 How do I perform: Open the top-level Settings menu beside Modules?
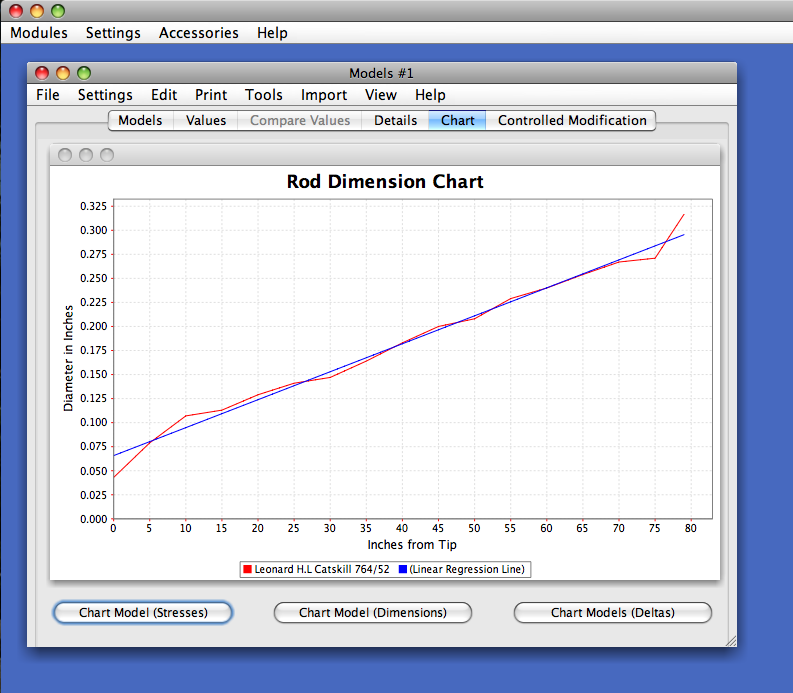point(113,33)
